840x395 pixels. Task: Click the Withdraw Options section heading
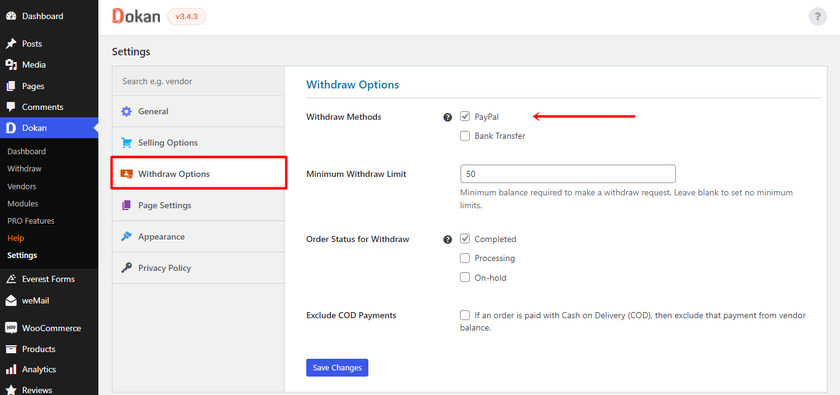(x=352, y=85)
